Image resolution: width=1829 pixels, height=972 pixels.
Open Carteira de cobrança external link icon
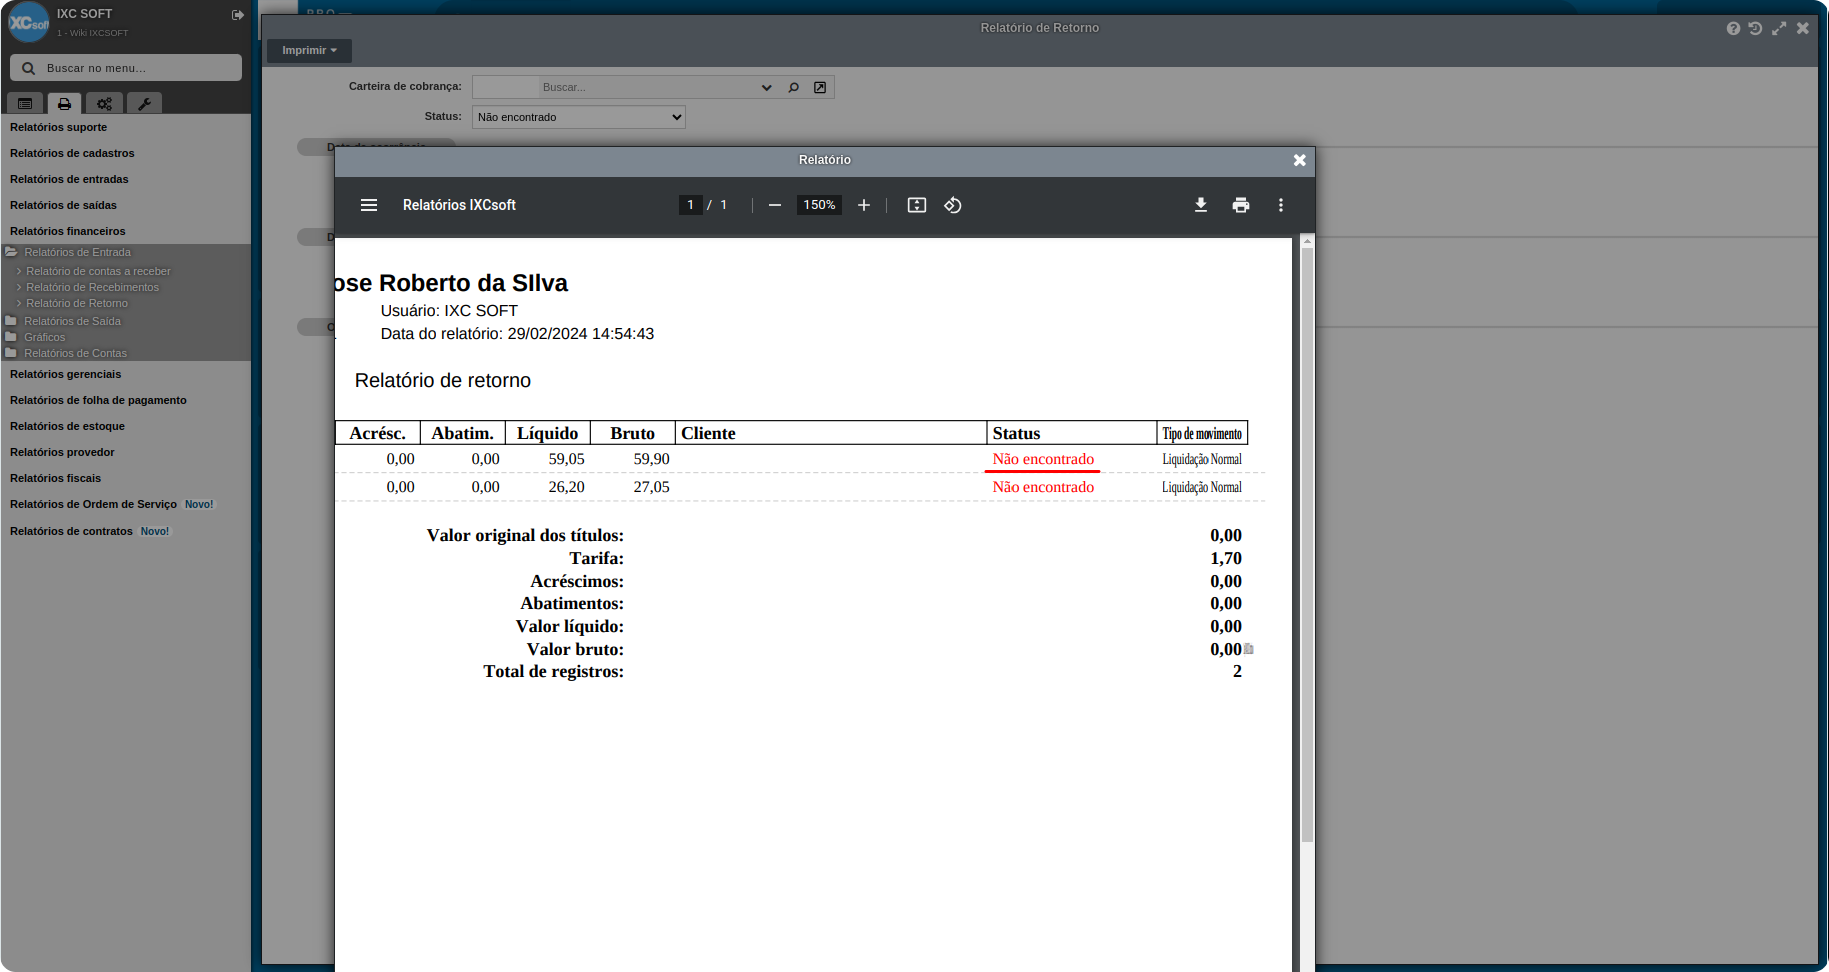click(x=820, y=87)
